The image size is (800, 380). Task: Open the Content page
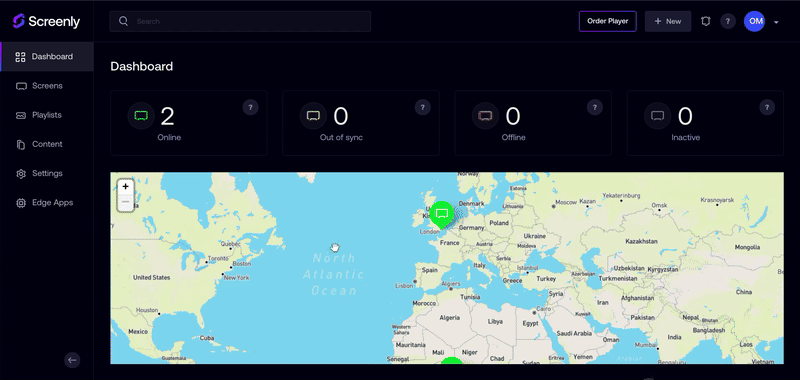47,144
